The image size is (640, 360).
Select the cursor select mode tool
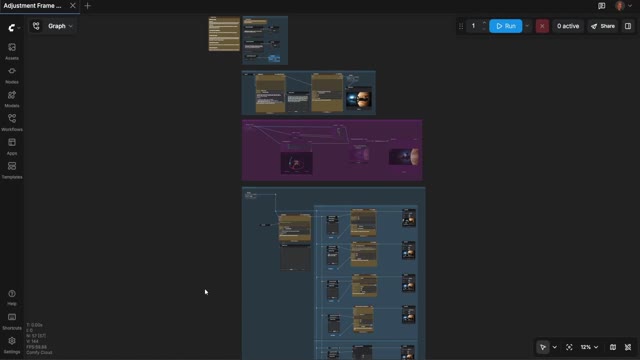[x=543, y=347]
